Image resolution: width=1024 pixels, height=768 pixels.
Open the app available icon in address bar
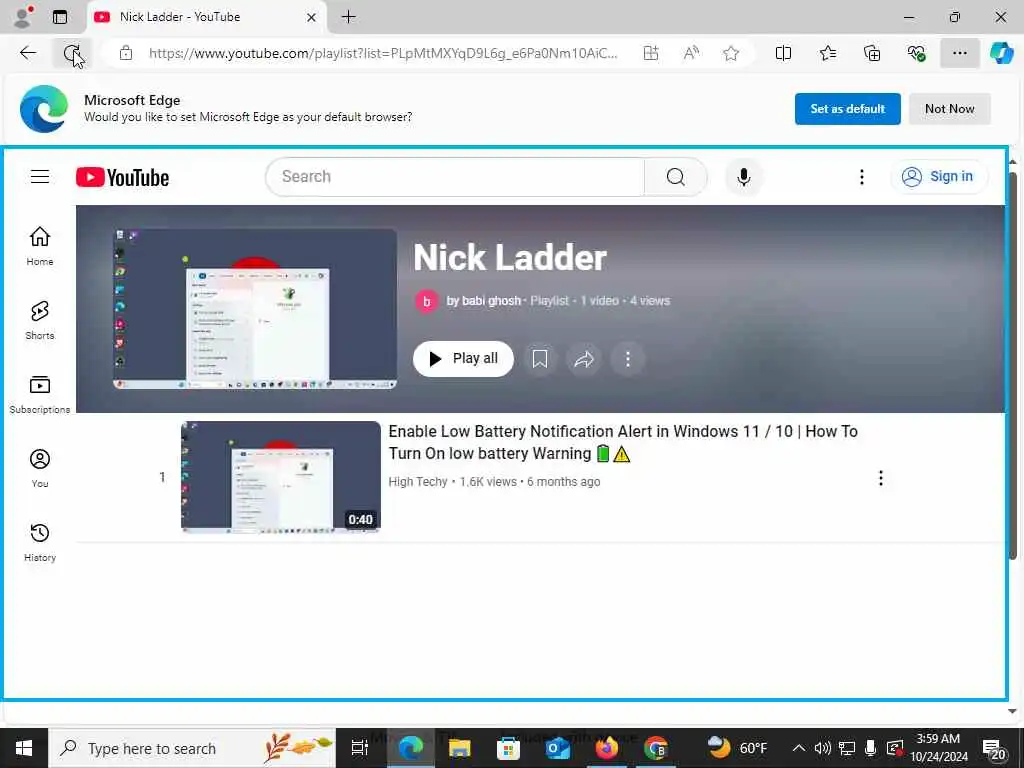[x=650, y=53]
